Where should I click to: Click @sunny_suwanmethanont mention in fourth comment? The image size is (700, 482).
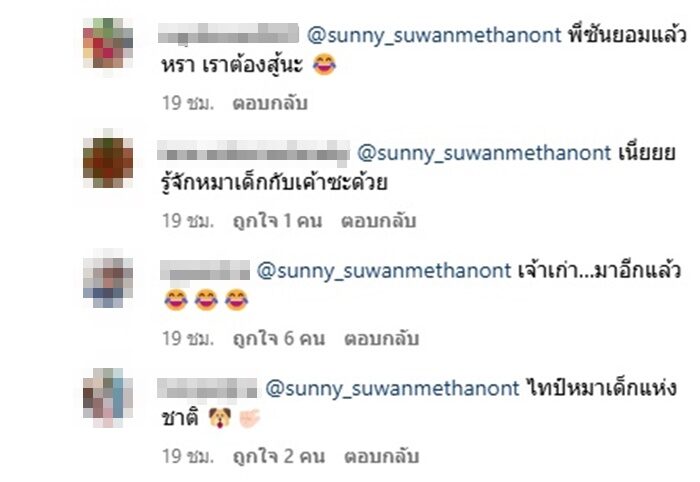pos(392,388)
